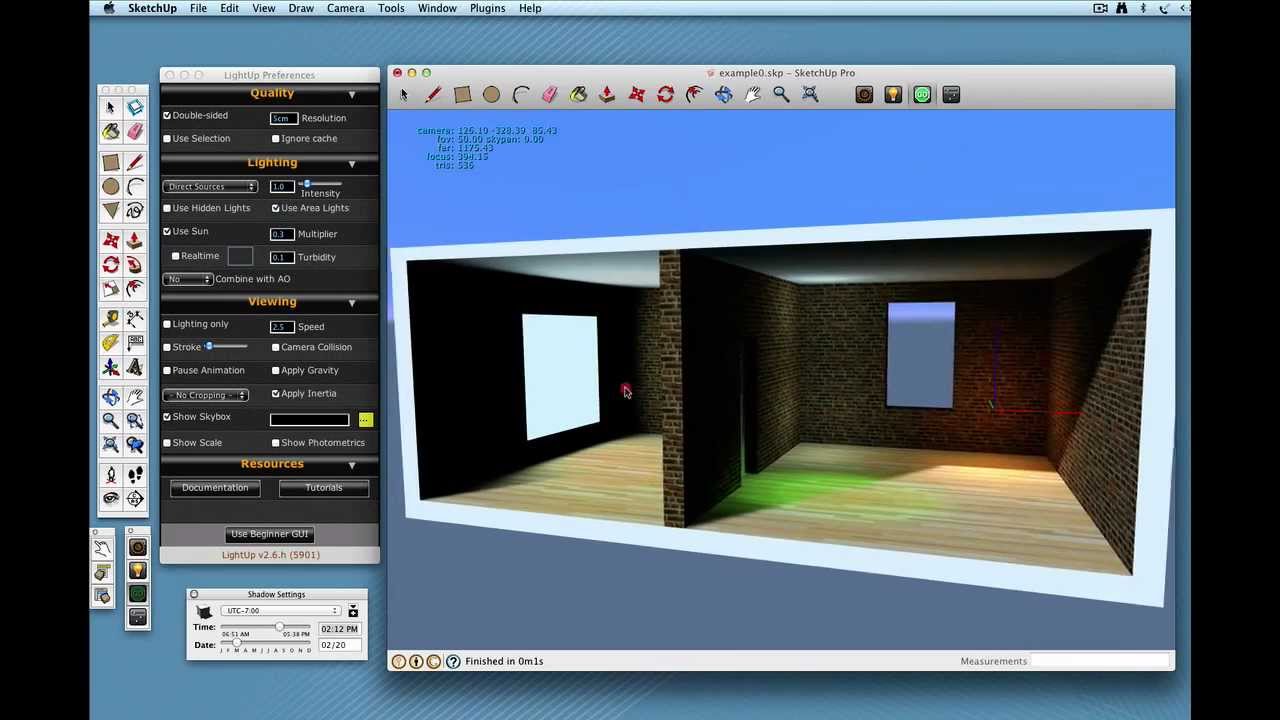
Task: Select the Axes tool in the left toolset
Action: pyautogui.click(x=111, y=367)
